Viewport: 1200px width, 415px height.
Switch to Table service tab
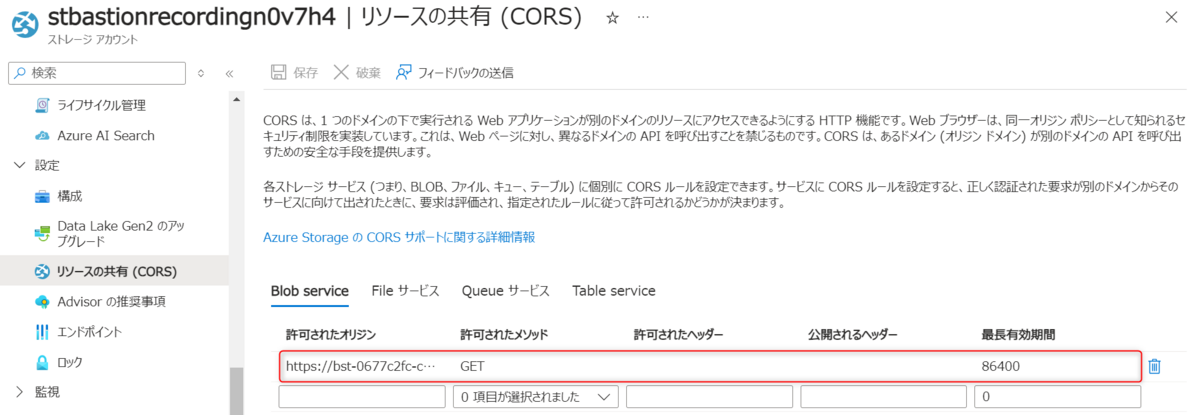614,291
